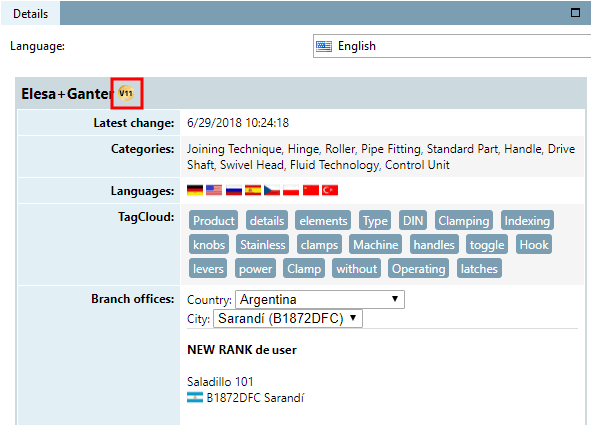Click the Czech flag language icon

point(272,190)
